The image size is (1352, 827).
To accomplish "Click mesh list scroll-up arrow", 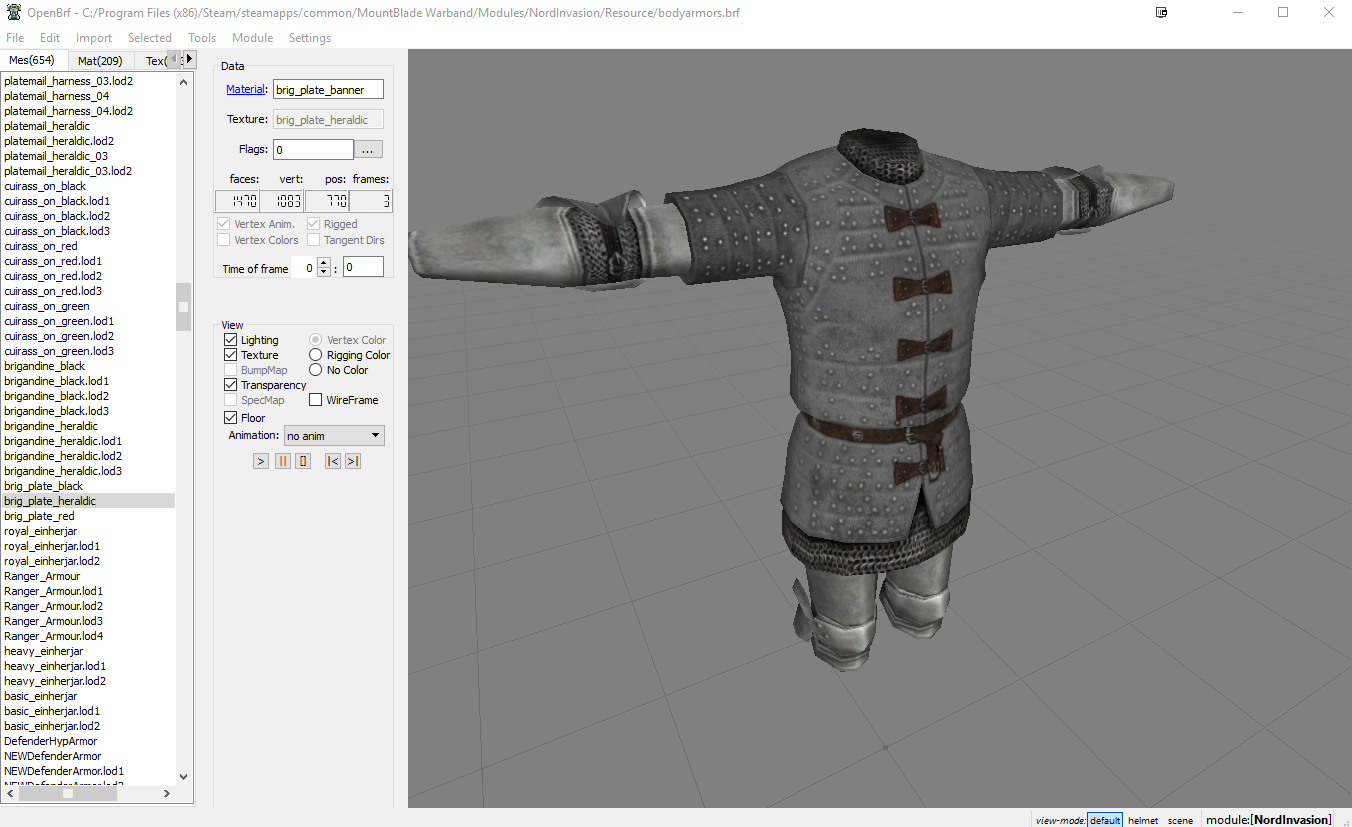I will pos(183,82).
